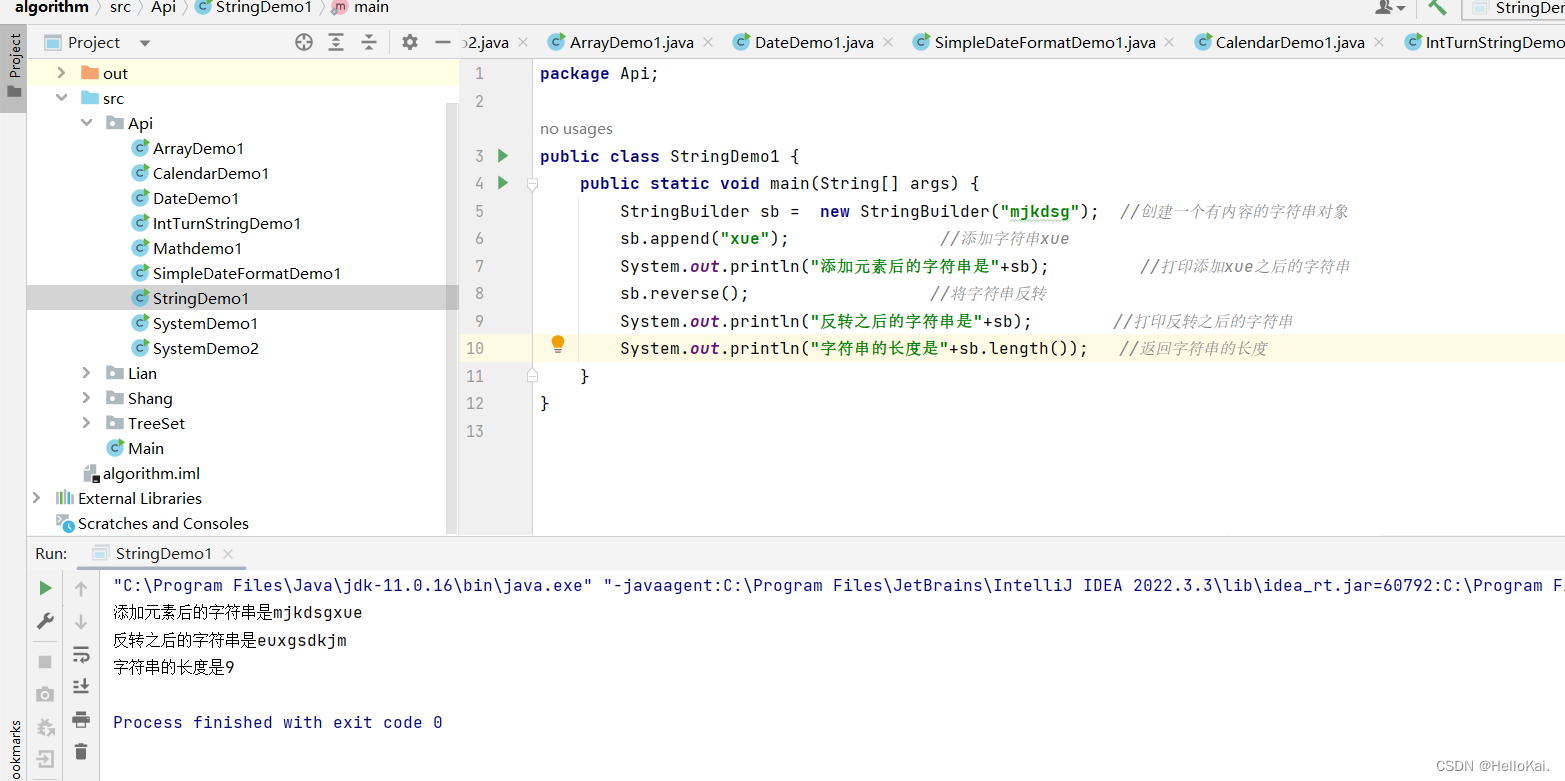Viewport: 1565px width, 781px height.
Task: Click the attach debugger bug icon
Action: tap(45, 727)
